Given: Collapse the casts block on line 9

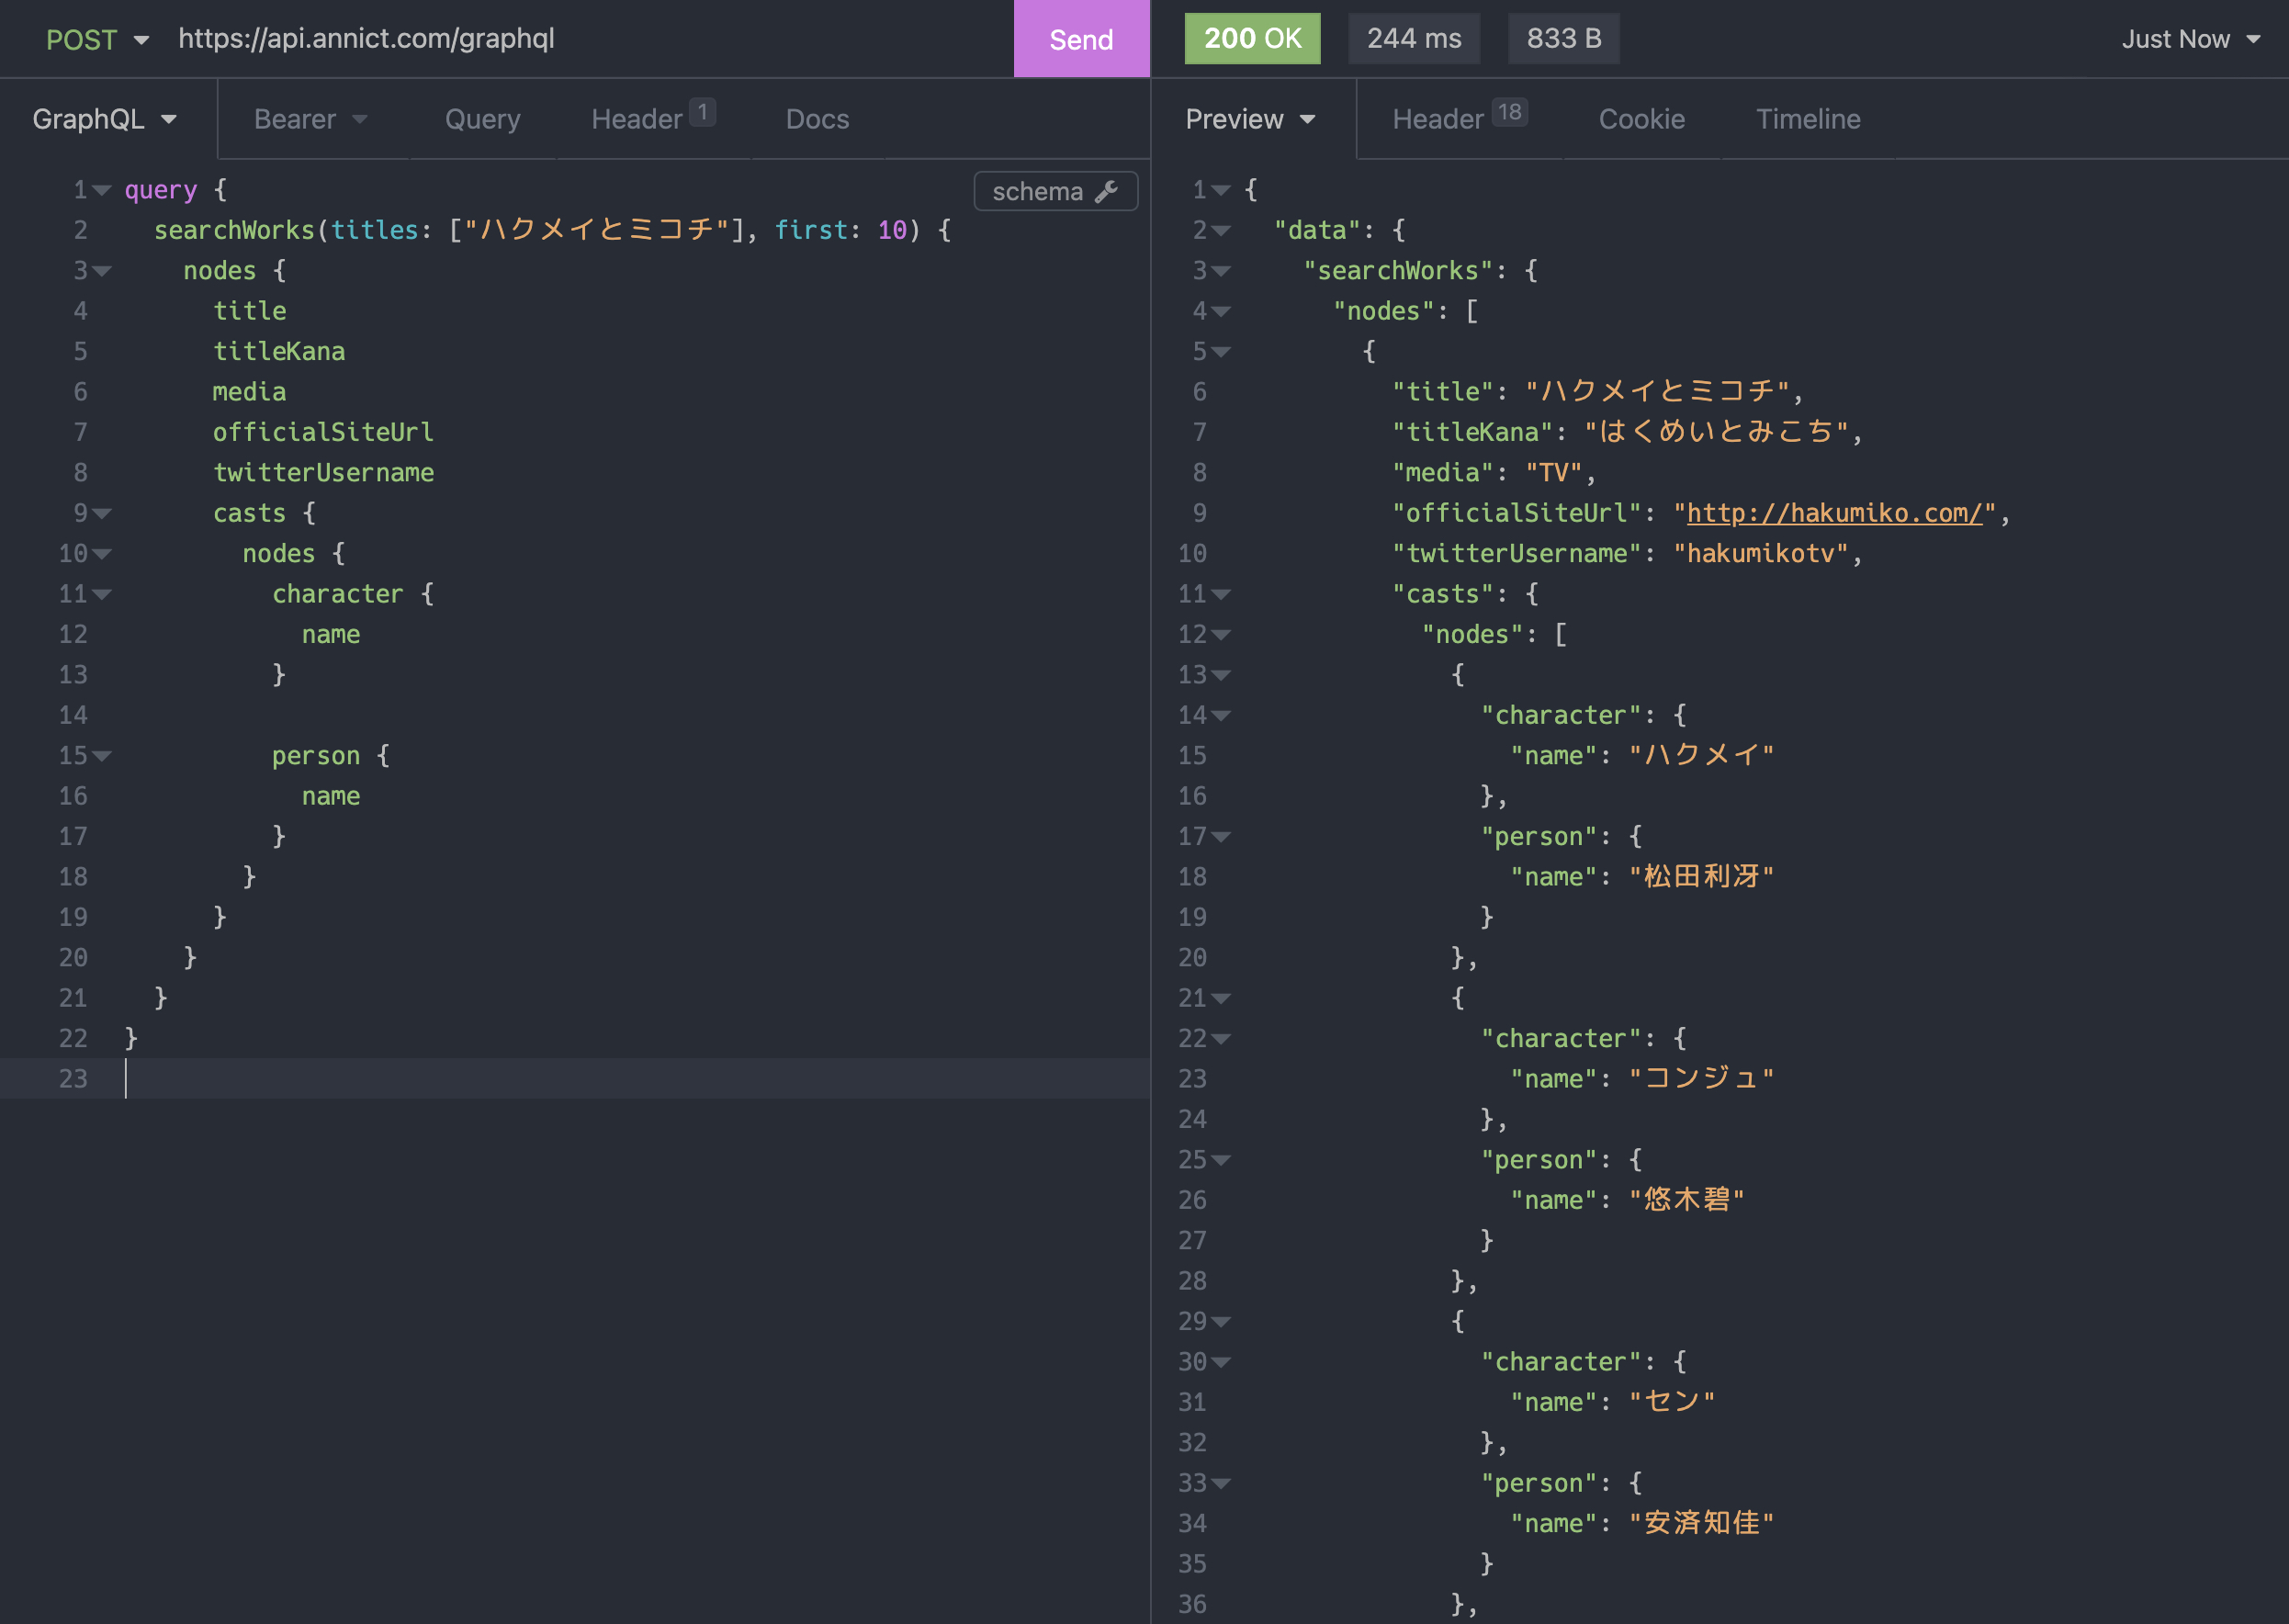Looking at the screenshot, I should point(102,513).
